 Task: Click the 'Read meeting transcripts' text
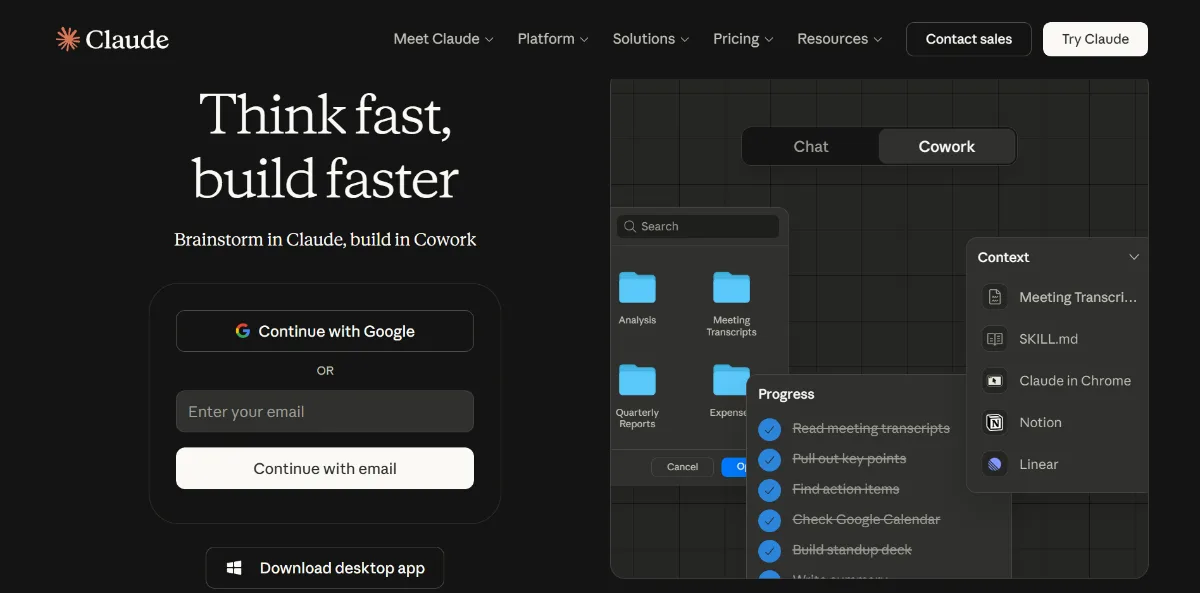871,429
